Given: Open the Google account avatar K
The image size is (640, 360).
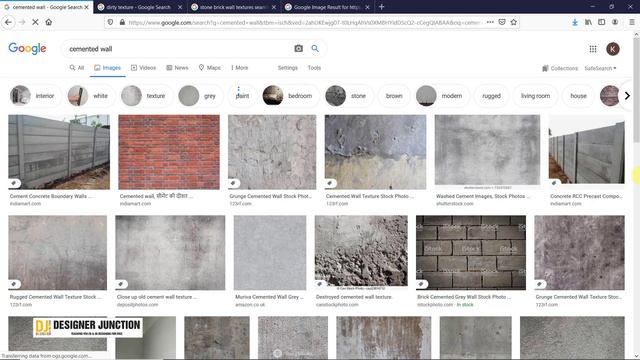Looking at the screenshot, I should (612, 49).
